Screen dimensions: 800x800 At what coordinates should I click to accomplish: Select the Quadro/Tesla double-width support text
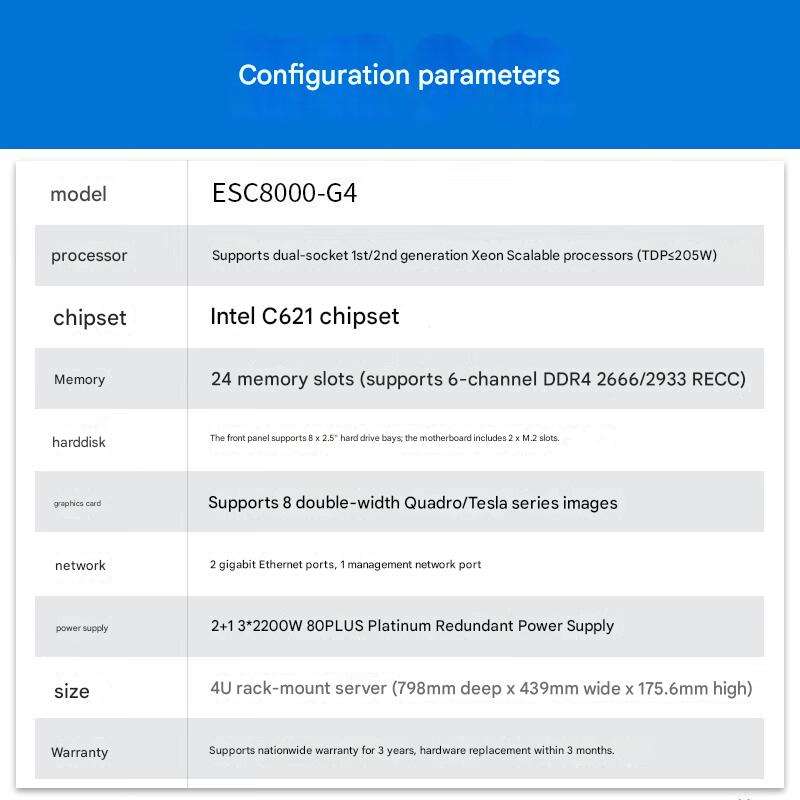tap(412, 503)
